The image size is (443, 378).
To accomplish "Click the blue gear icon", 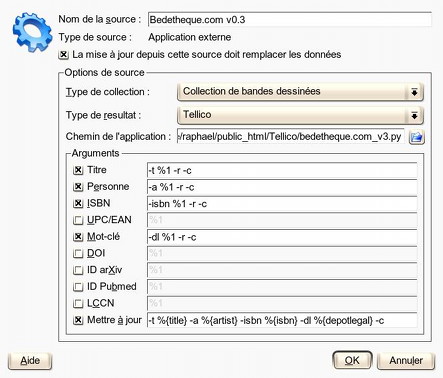I will coord(32,32).
